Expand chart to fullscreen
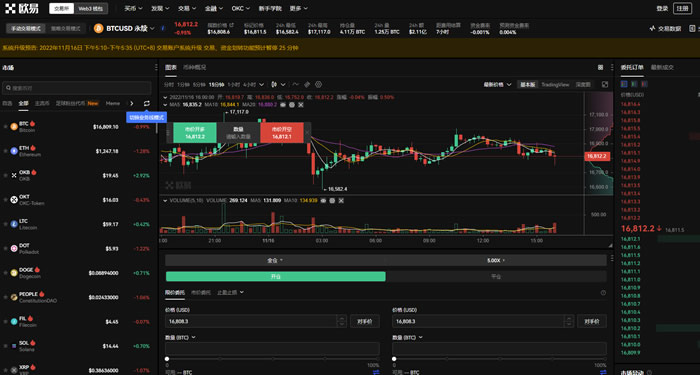Screen dimensions: 700x375 coord(605,84)
